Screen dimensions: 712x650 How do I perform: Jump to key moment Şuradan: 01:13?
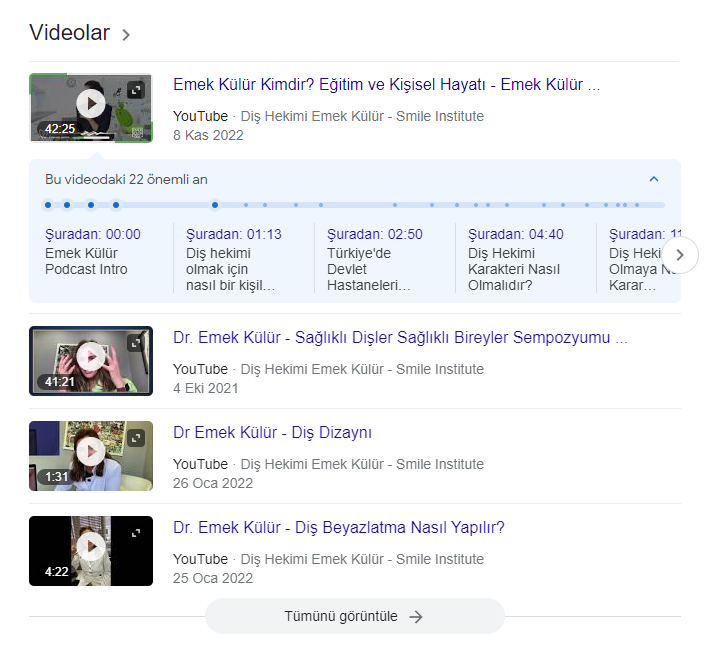(233, 234)
